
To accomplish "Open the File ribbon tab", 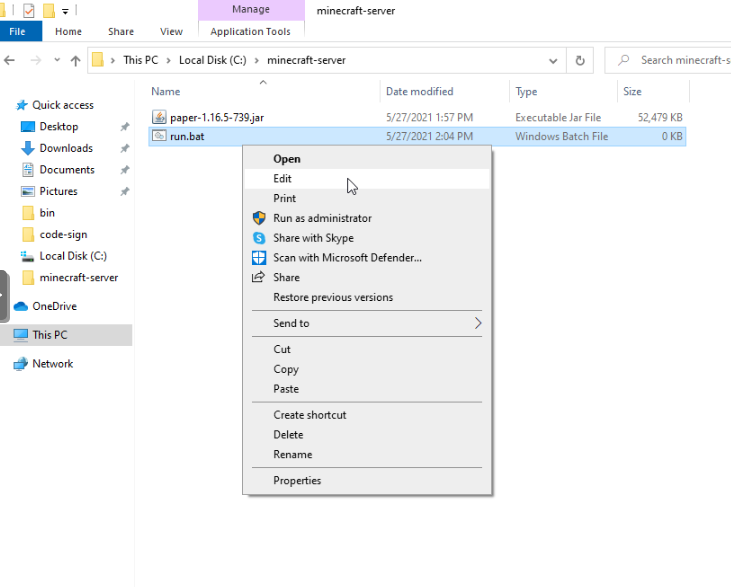I will [17, 32].
